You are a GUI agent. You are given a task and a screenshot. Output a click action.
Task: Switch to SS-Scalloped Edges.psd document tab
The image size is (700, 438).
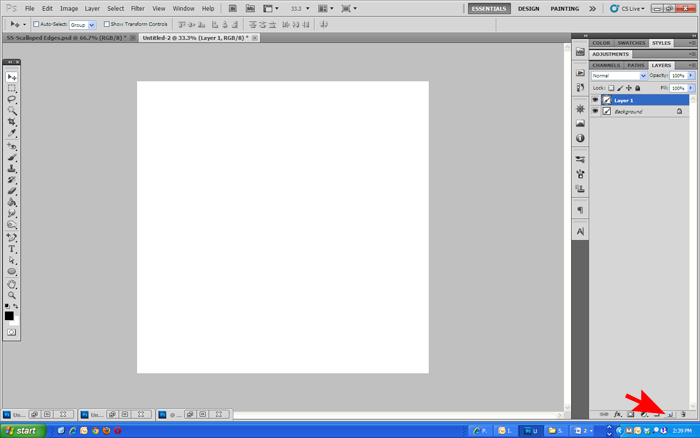[x=66, y=38]
